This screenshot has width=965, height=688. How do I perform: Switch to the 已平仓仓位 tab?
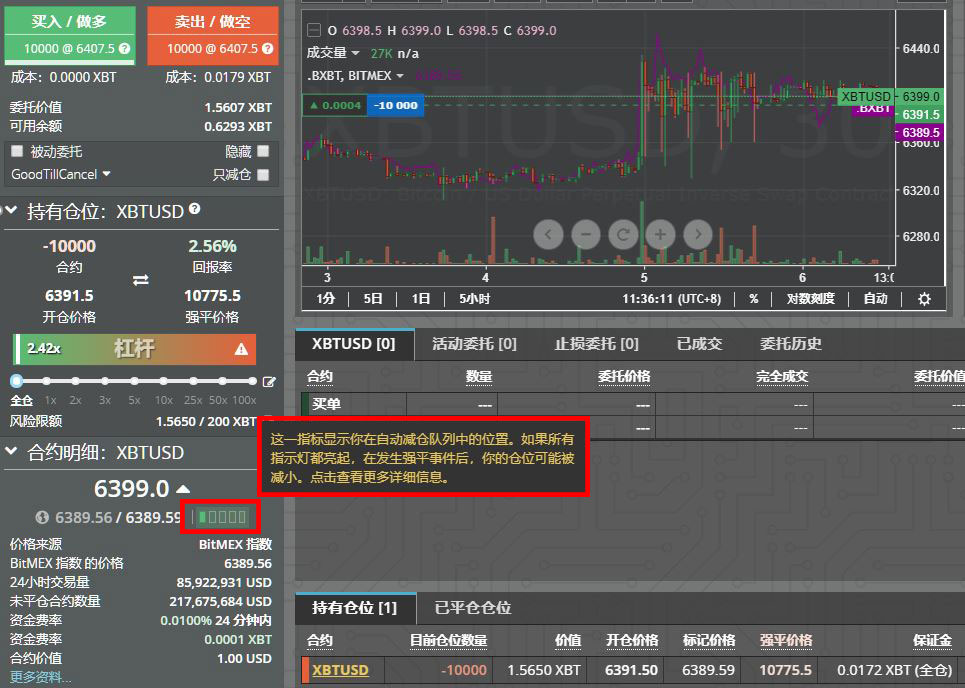coord(473,608)
